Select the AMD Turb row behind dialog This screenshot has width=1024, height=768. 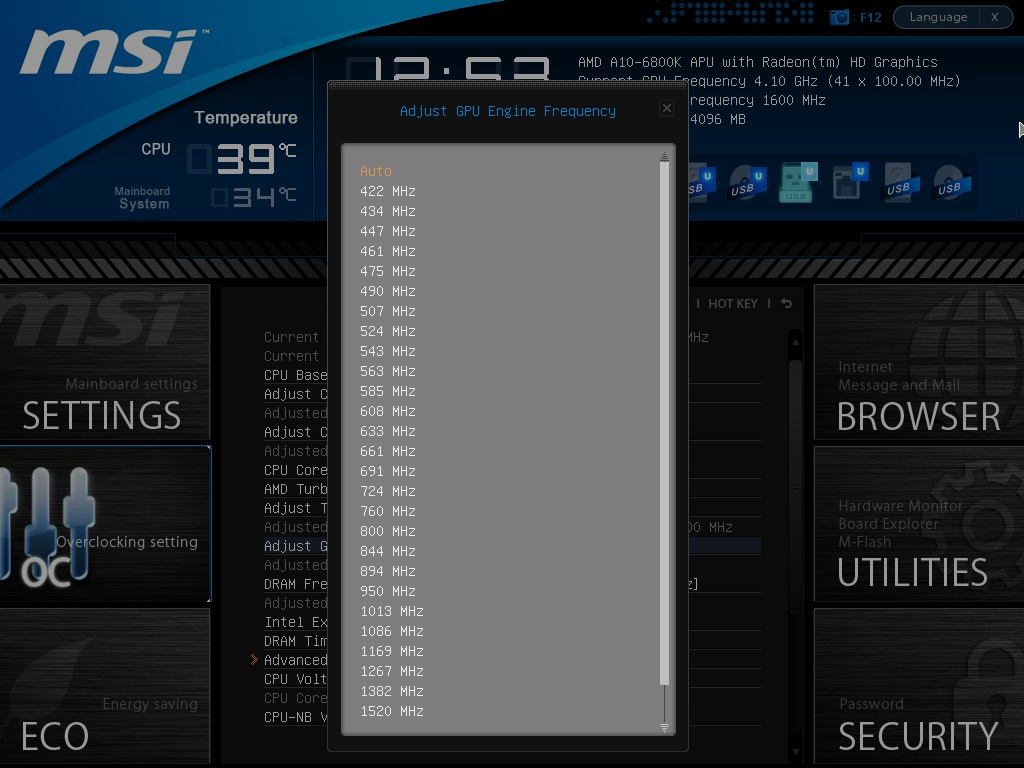pyautogui.click(x=295, y=489)
